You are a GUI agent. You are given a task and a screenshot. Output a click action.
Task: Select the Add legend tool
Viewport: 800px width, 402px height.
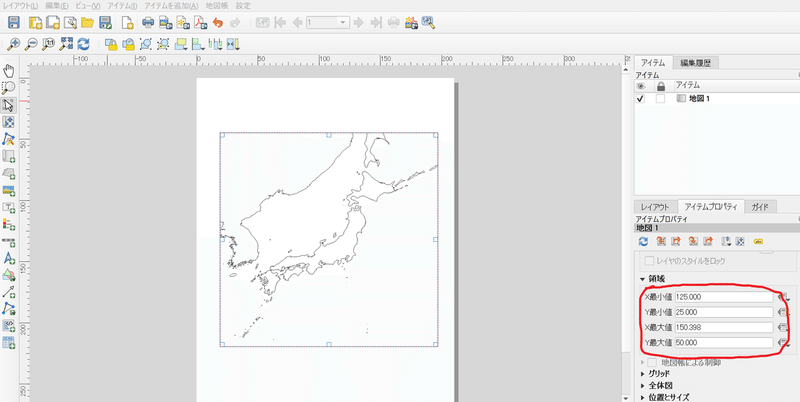tap(9, 224)
